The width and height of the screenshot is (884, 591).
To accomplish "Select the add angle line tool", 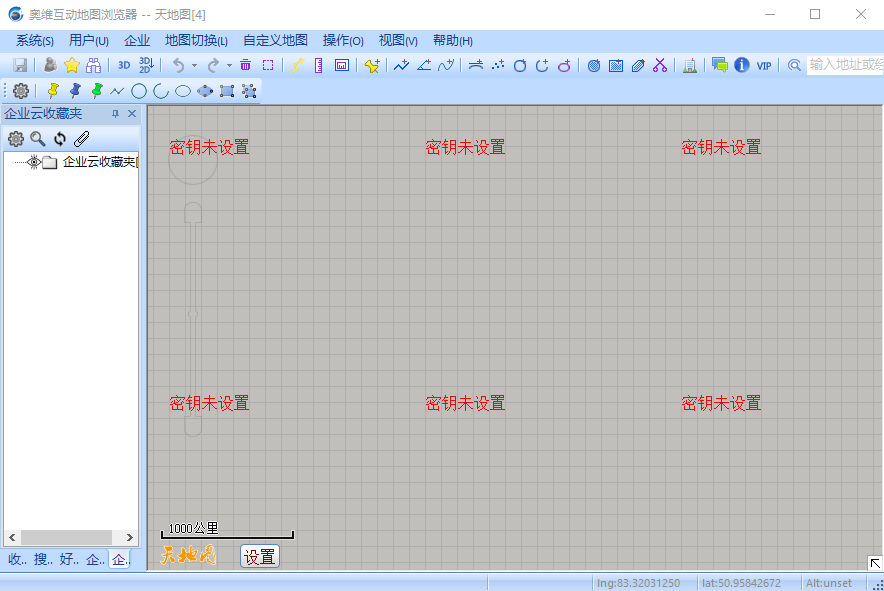I will pos(424,65).
